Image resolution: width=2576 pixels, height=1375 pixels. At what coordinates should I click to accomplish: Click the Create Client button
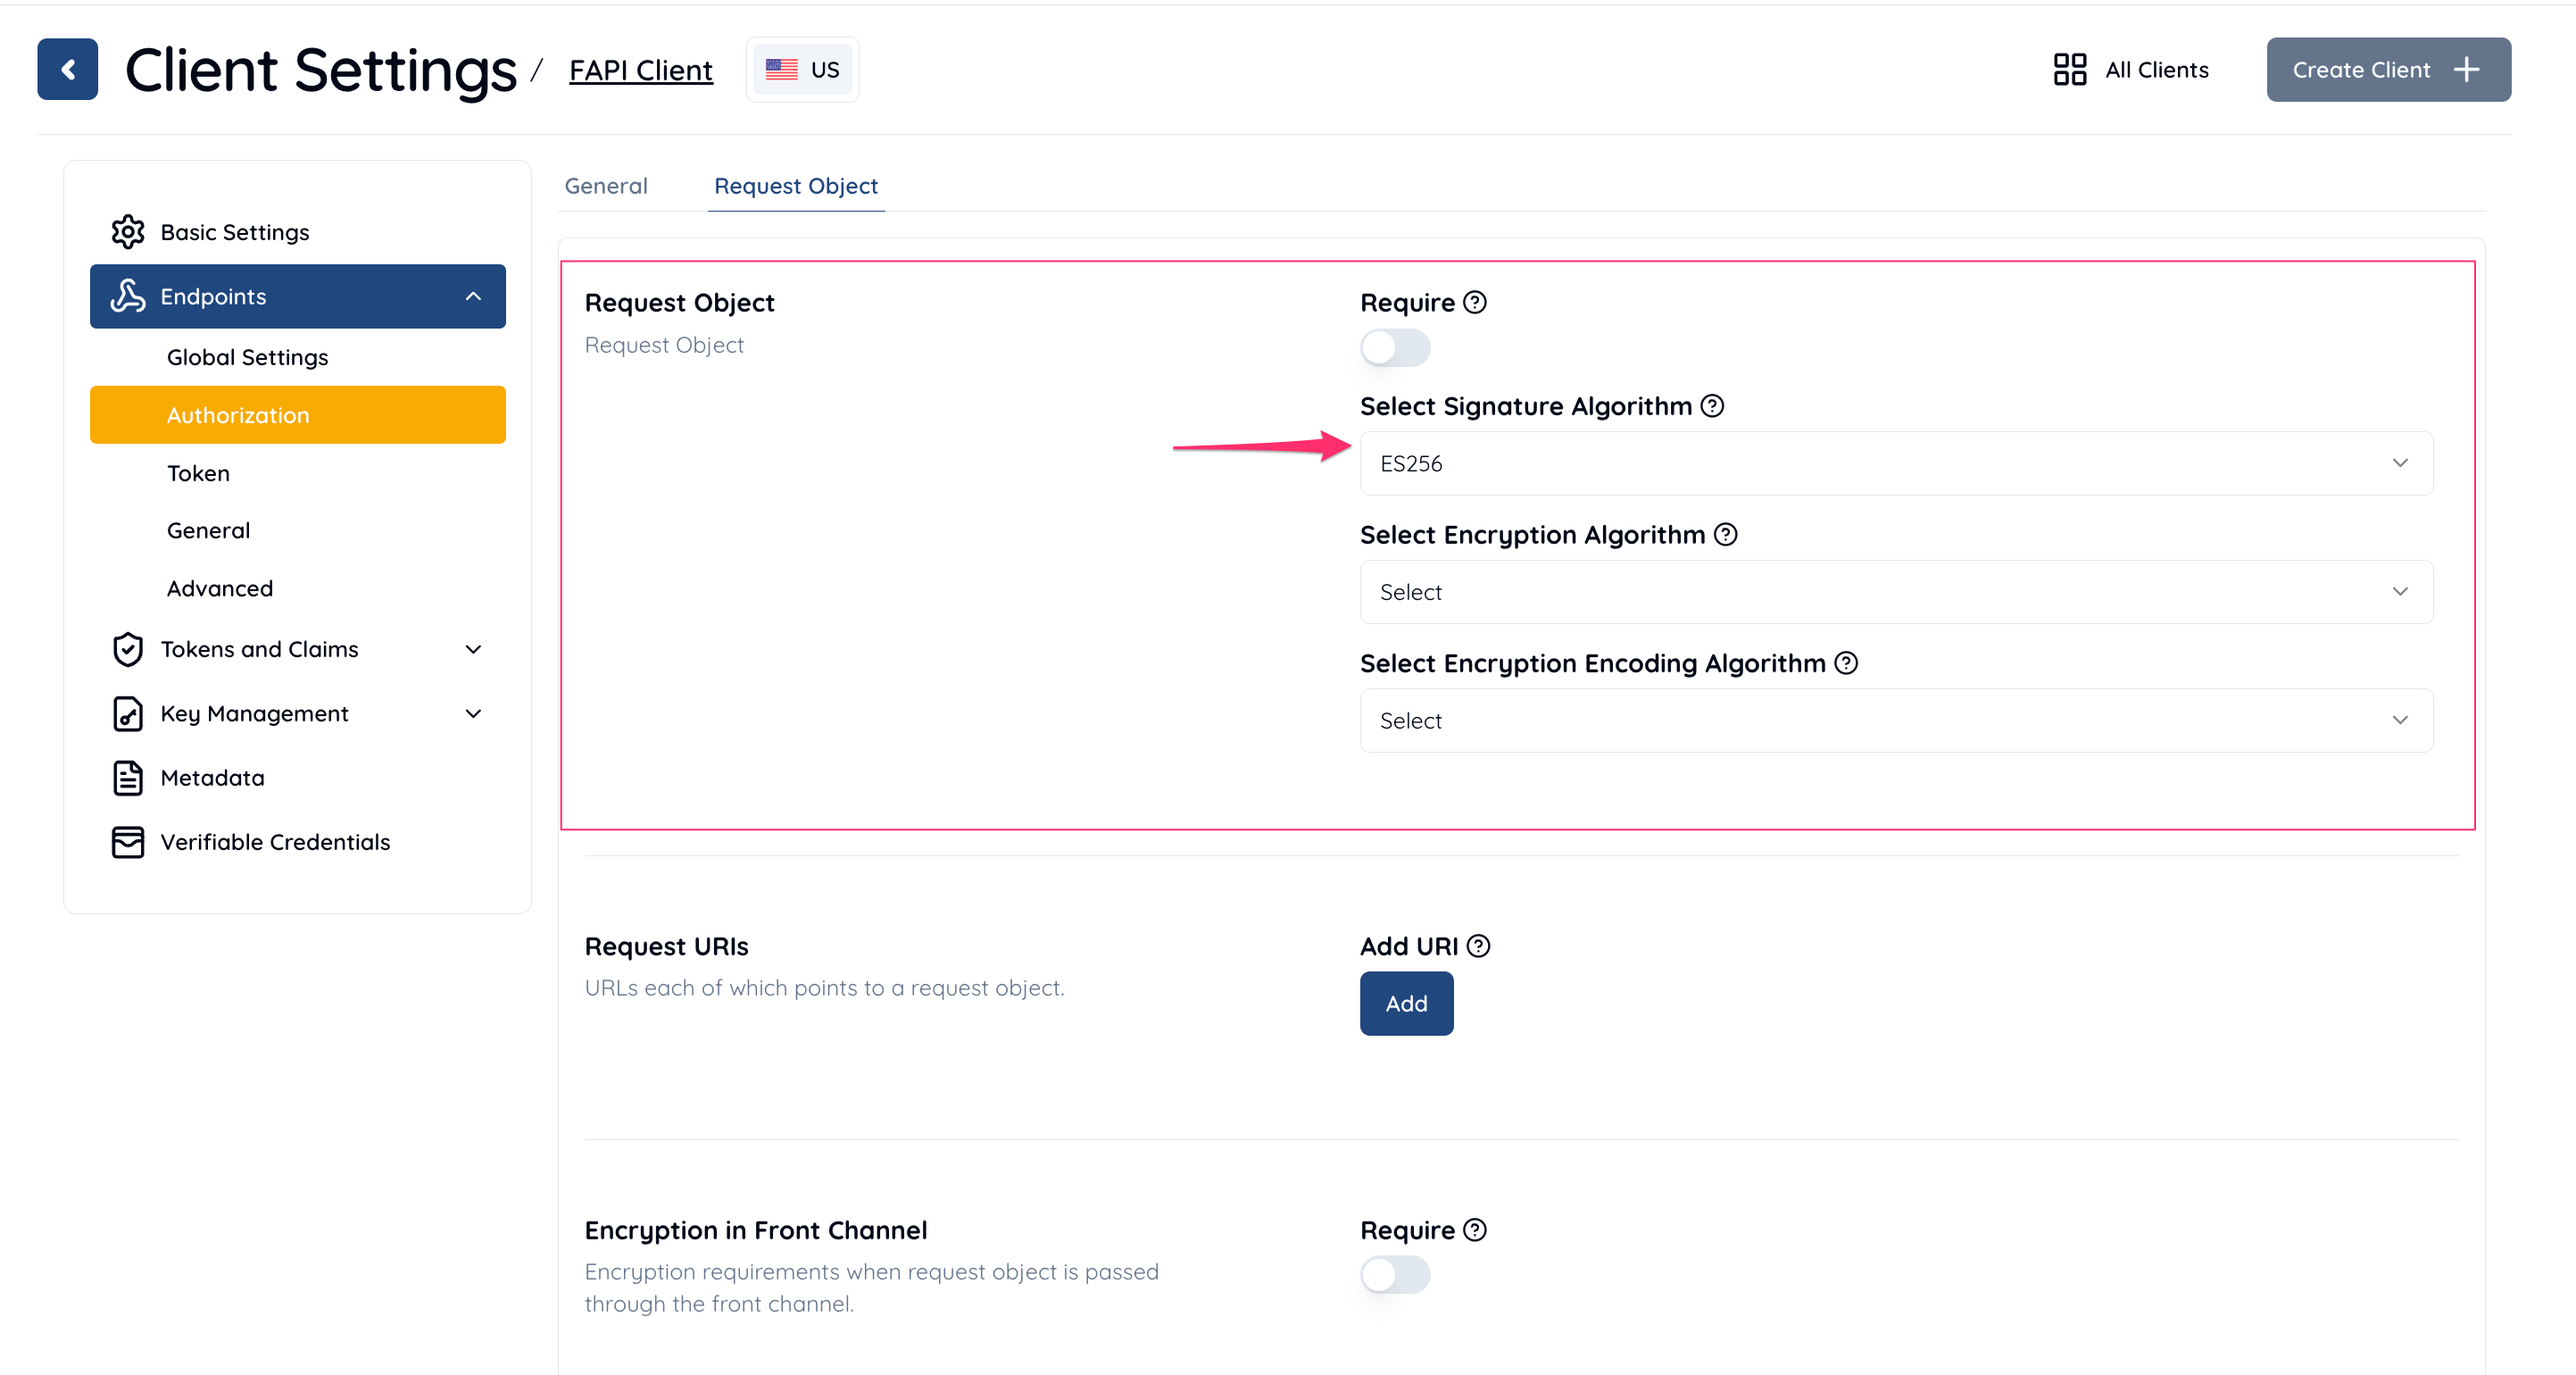click(x=2388, y=69)
